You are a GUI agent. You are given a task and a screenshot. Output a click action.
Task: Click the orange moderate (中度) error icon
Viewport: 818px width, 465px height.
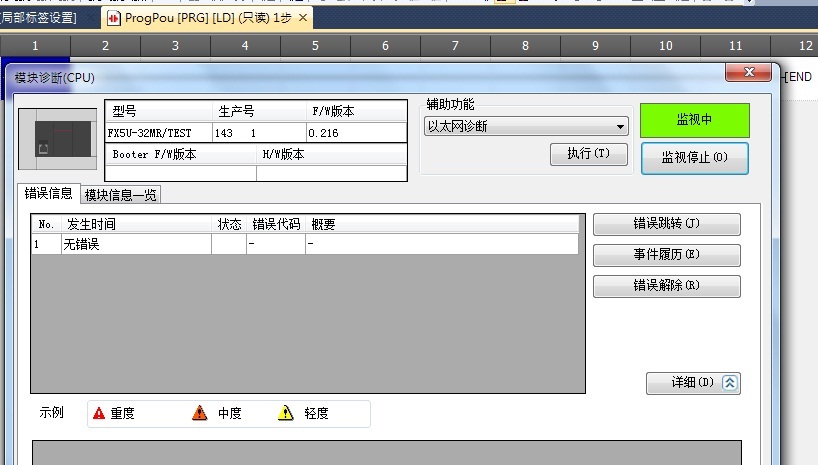click(x=200, y=413)
